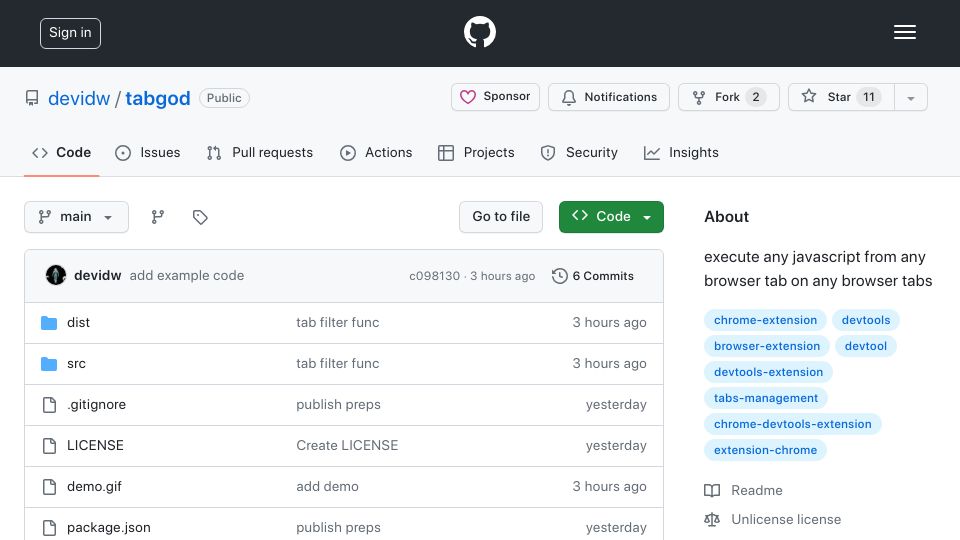Click the Fork count badge 2

756,97
